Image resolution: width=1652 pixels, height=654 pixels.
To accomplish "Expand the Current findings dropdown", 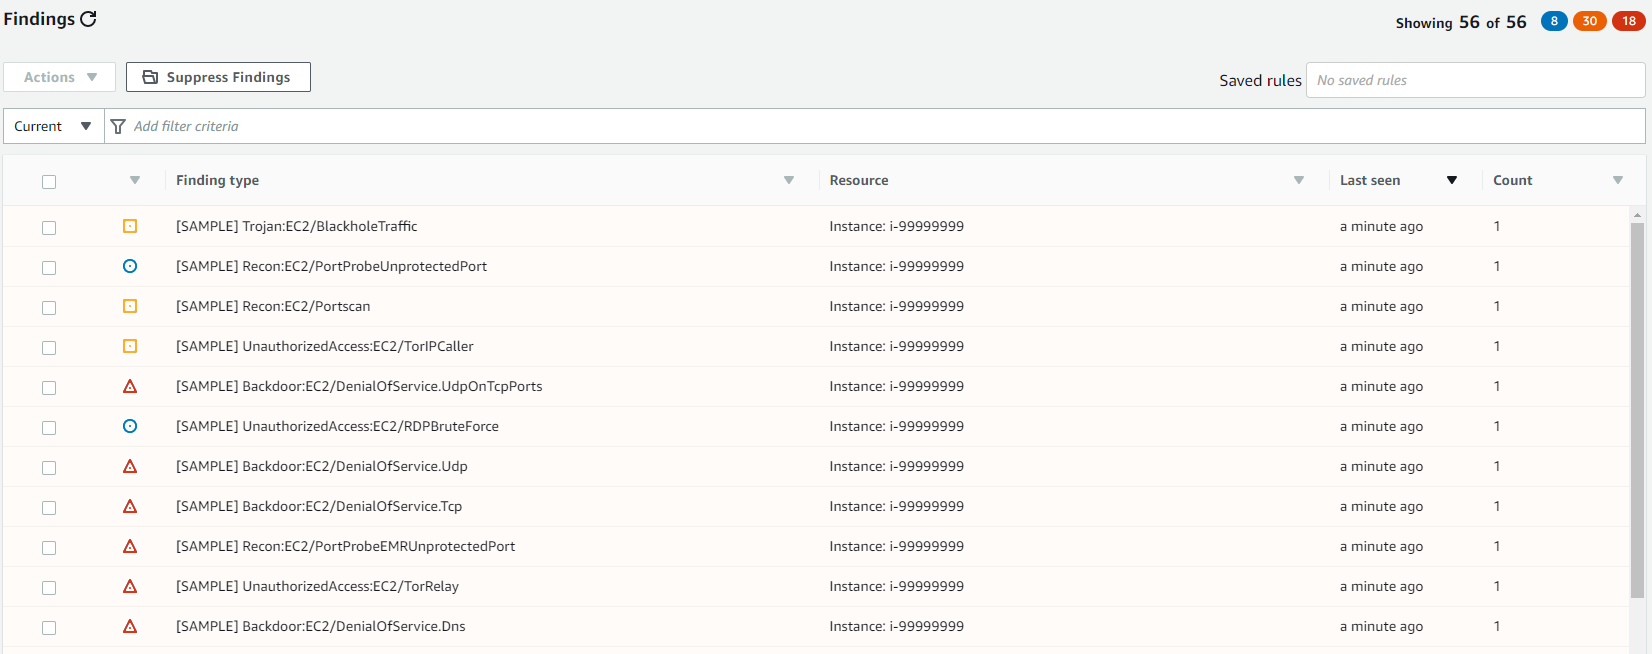I will point(53,126).
